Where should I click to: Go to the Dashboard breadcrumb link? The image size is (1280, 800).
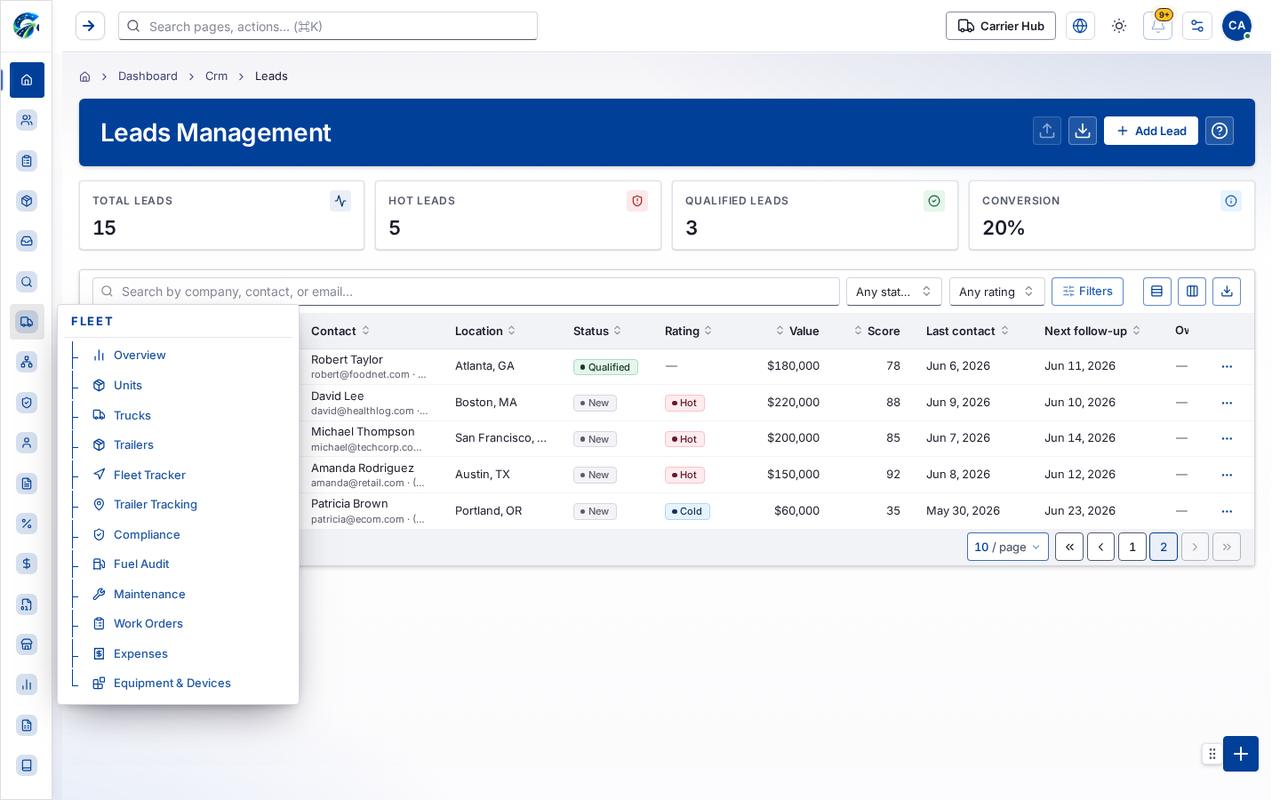pyautogui.click(x=148, y=76)
